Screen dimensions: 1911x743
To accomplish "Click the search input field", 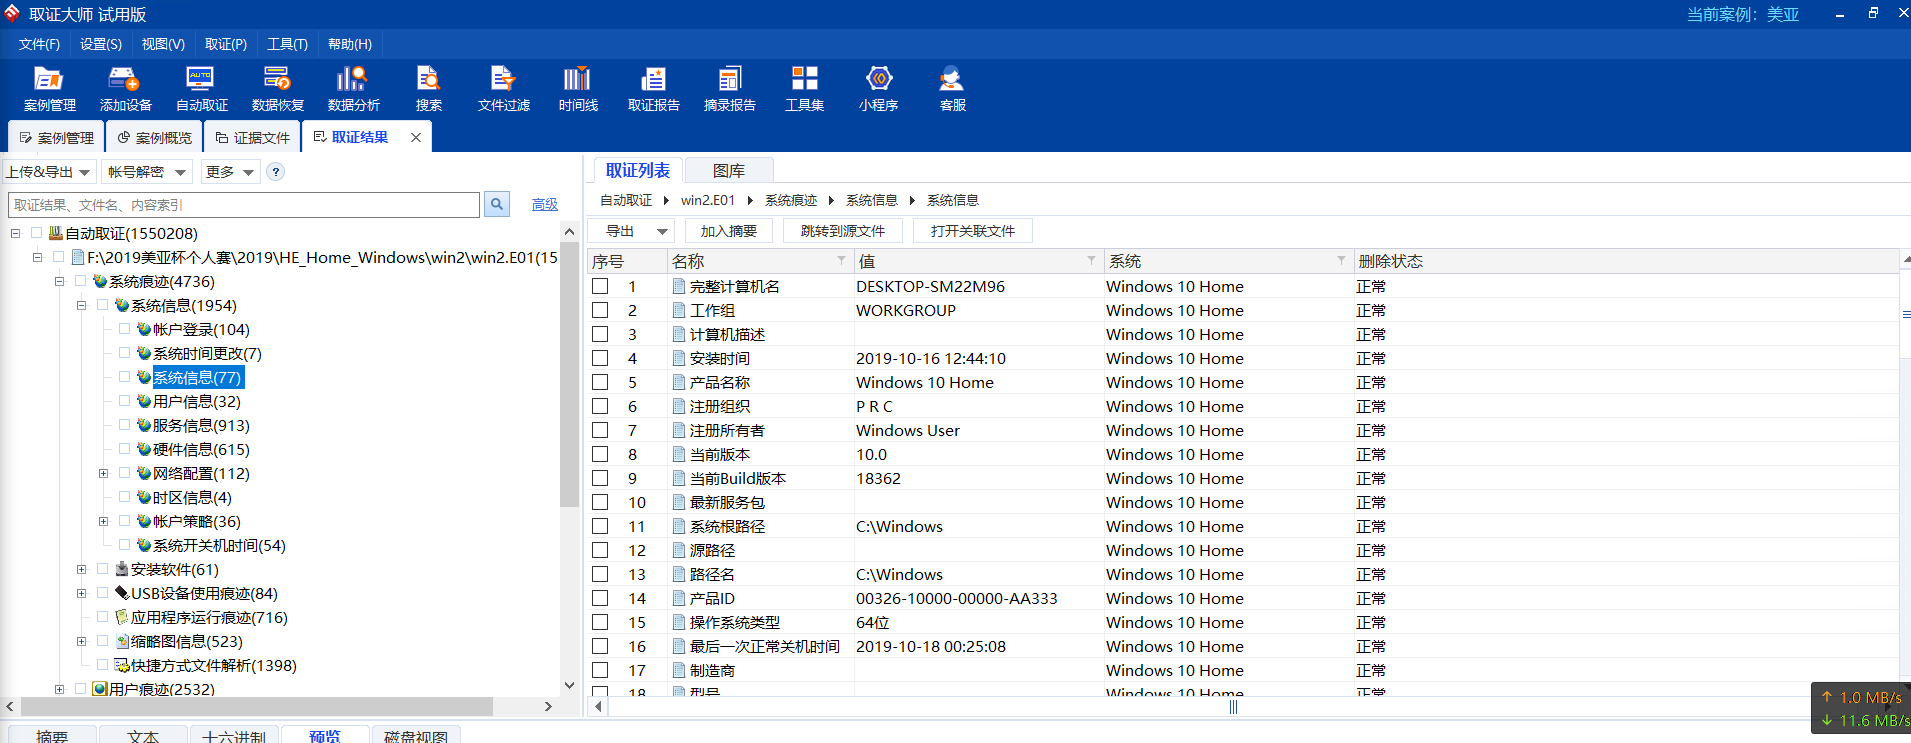I will tap(244, 205).
